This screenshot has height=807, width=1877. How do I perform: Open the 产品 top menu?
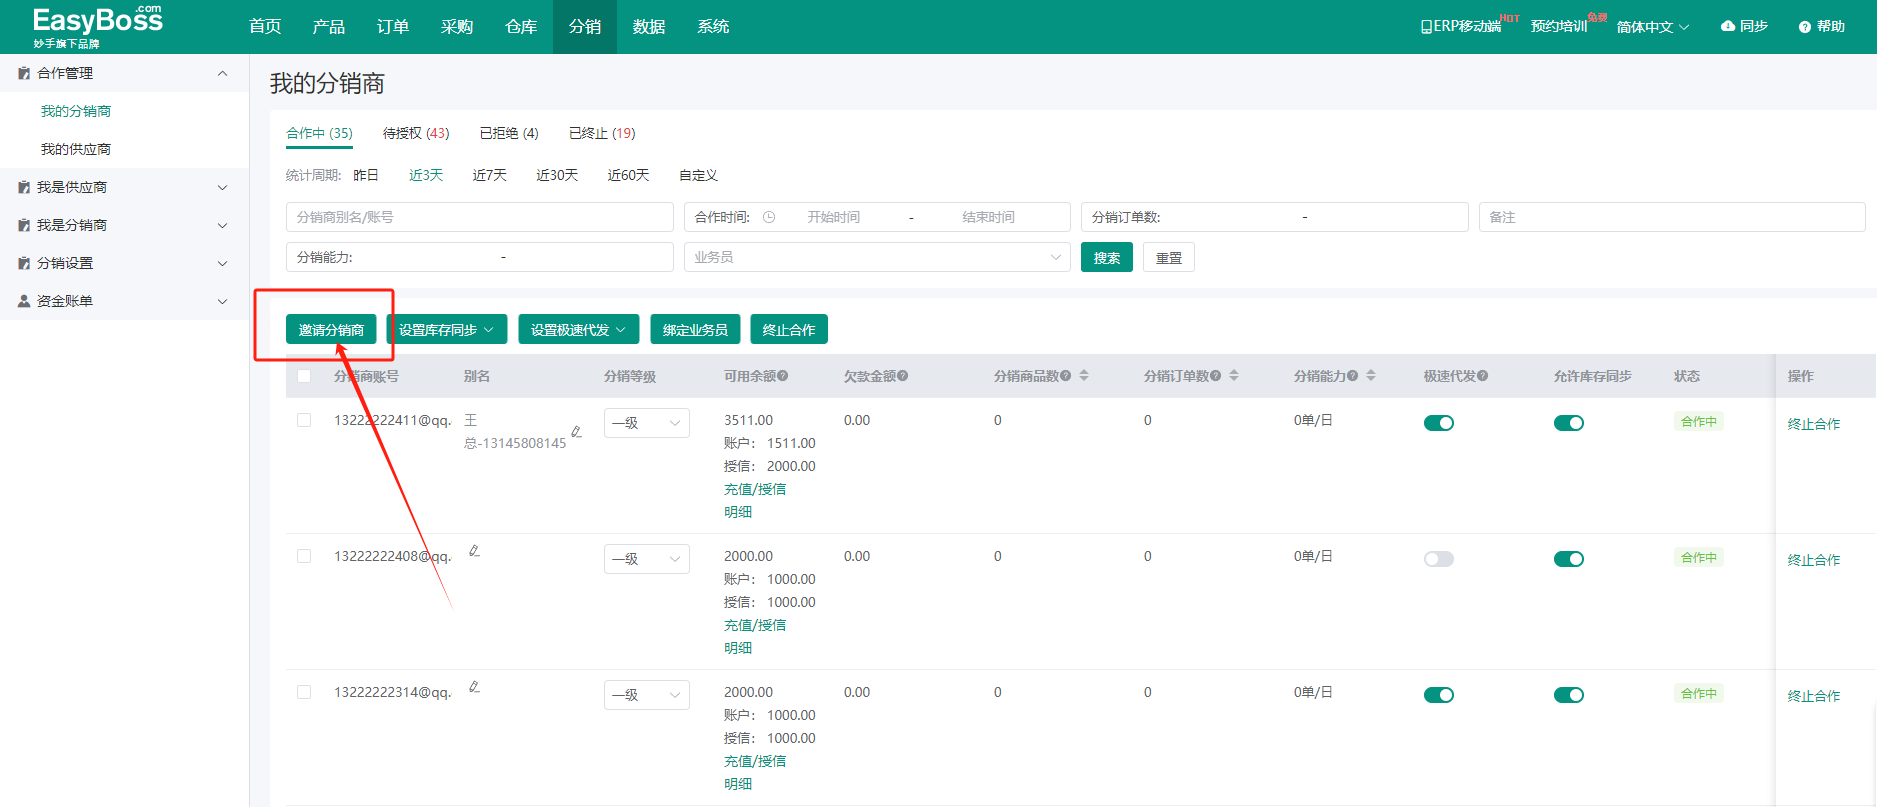pyautogui.click(x=329, y=27)
